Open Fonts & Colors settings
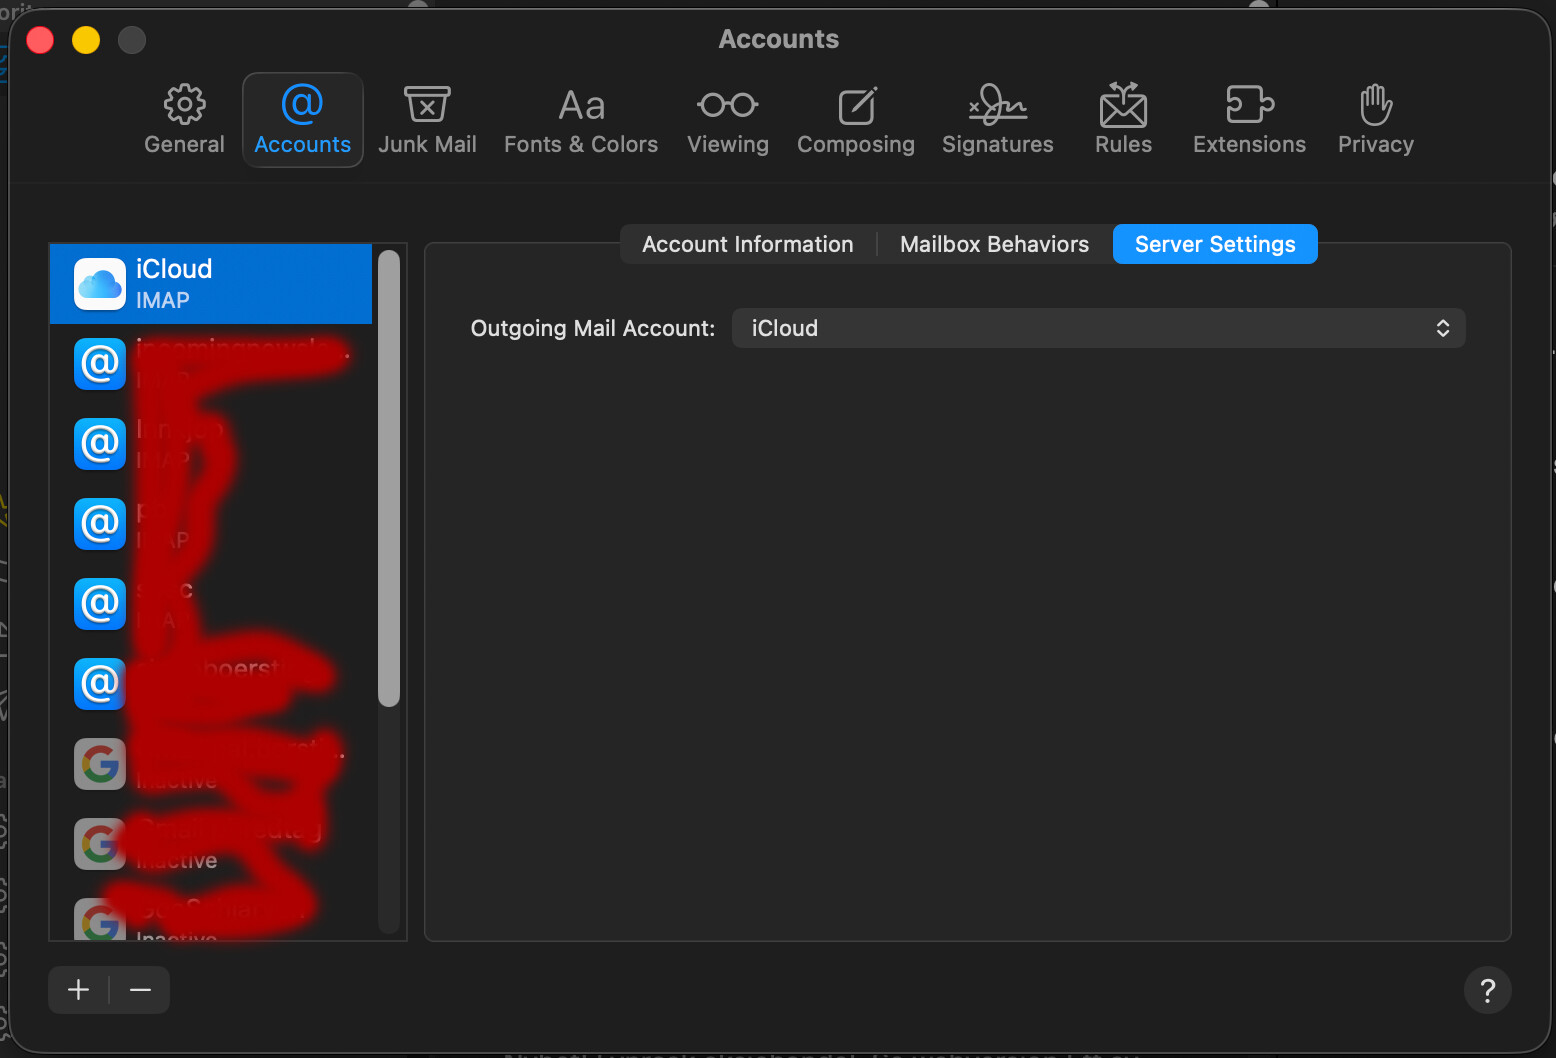Viewport: 1556px width, 1058px height. point(581,120)
